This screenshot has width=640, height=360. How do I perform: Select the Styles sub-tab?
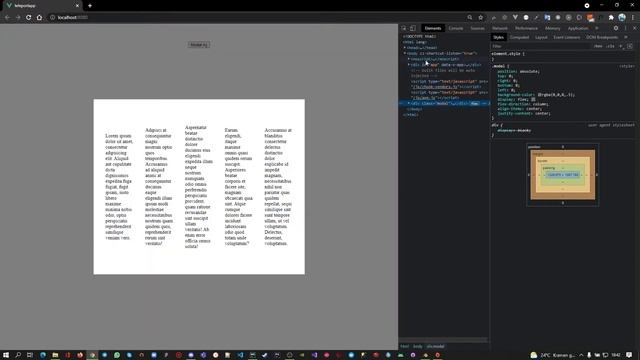pos(498,37)
